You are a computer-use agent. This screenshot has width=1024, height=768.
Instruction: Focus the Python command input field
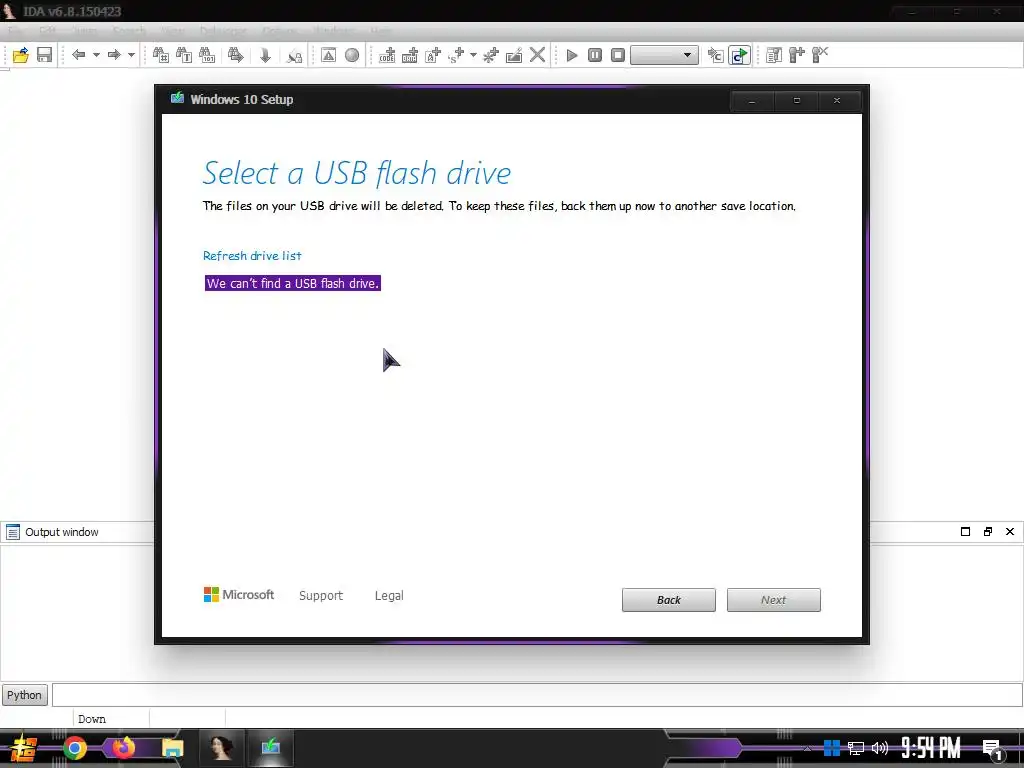point(537,695)
